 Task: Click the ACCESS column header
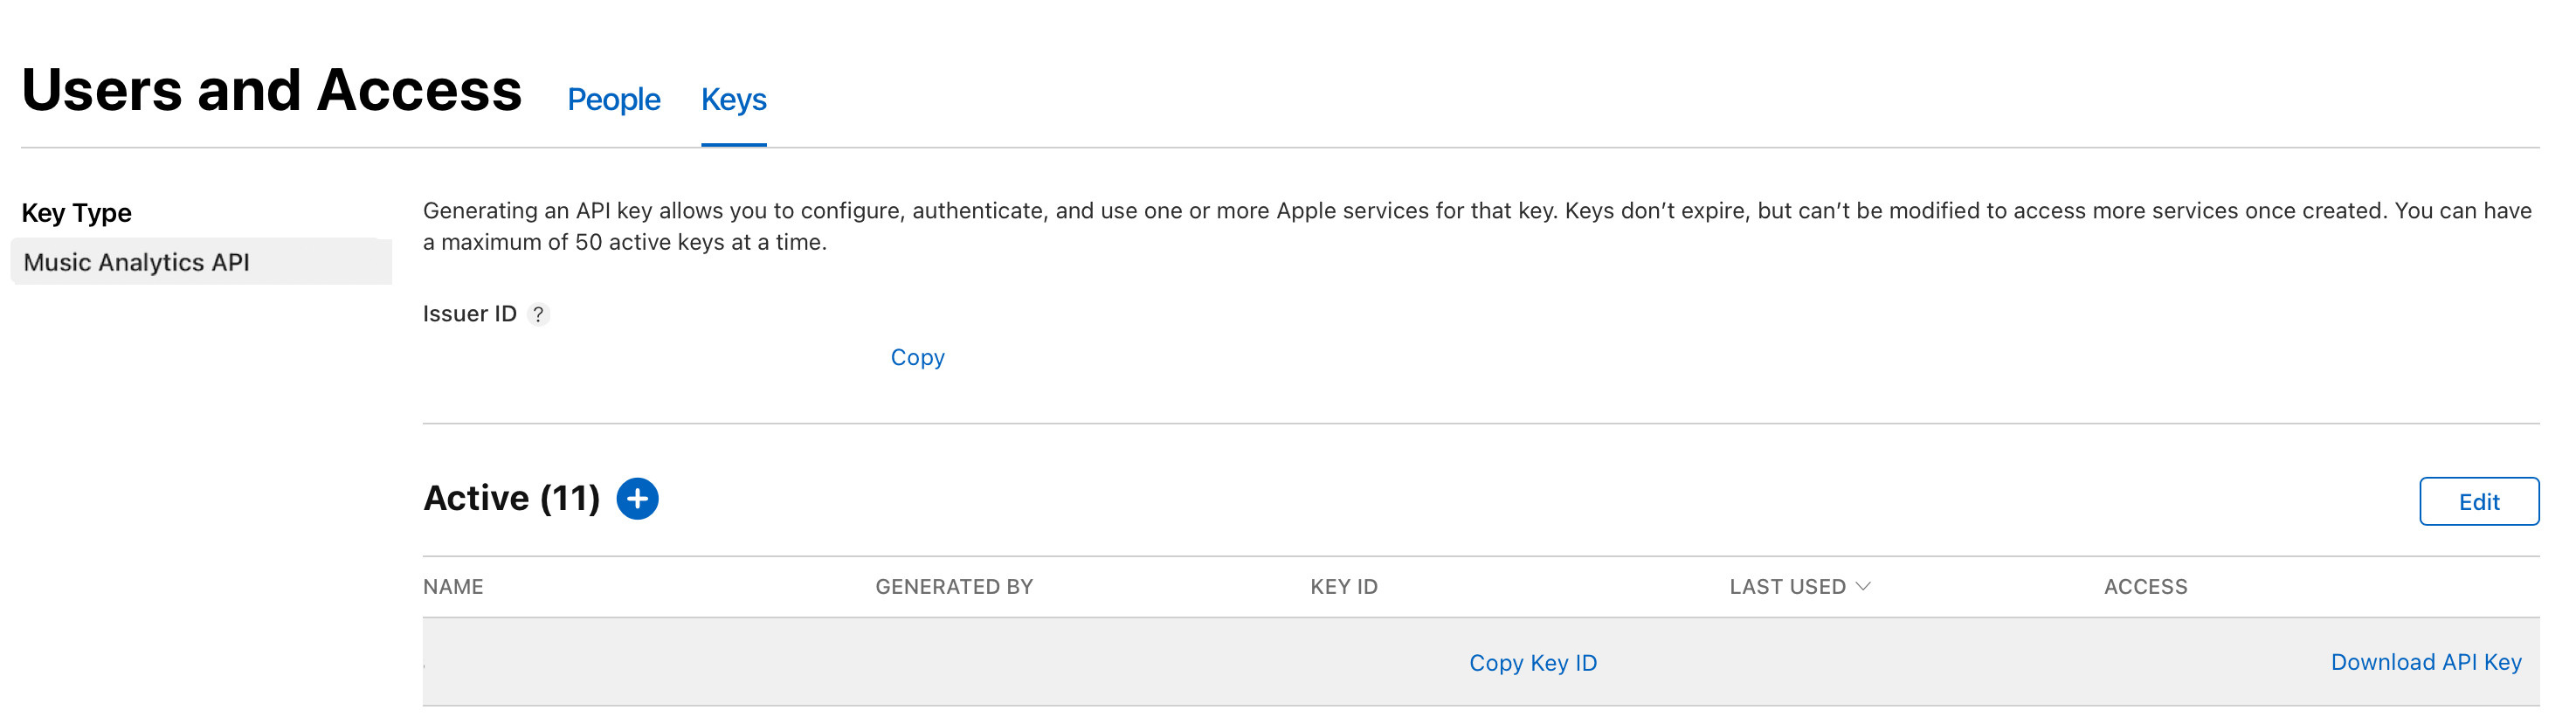(x=2145, y=587)
